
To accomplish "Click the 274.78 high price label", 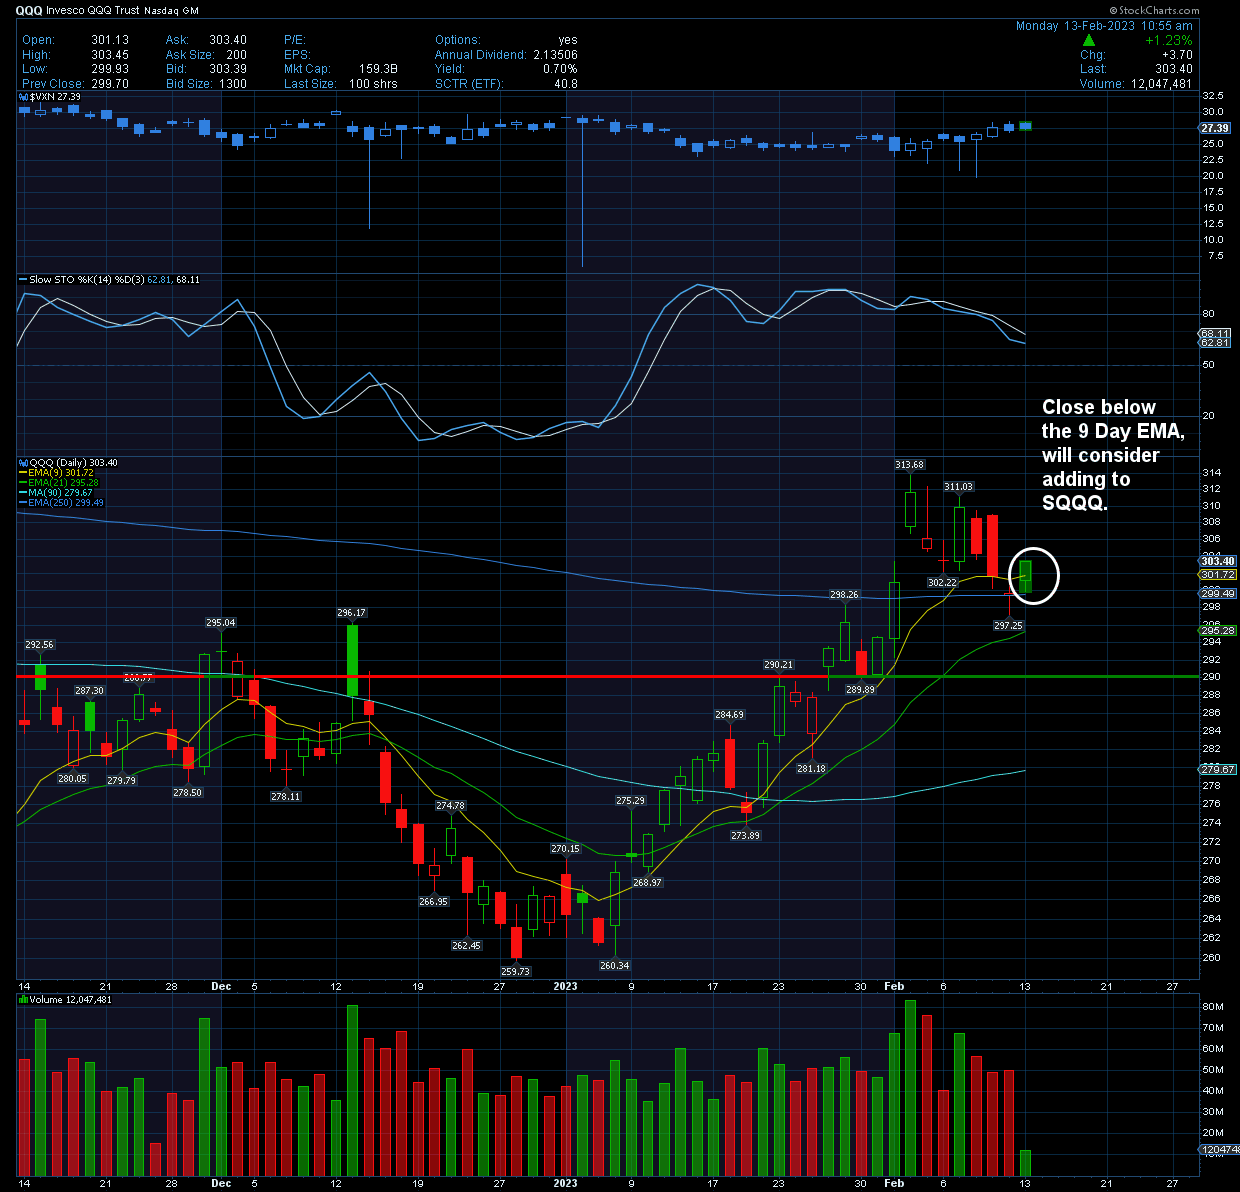I will tap(450, 806).
